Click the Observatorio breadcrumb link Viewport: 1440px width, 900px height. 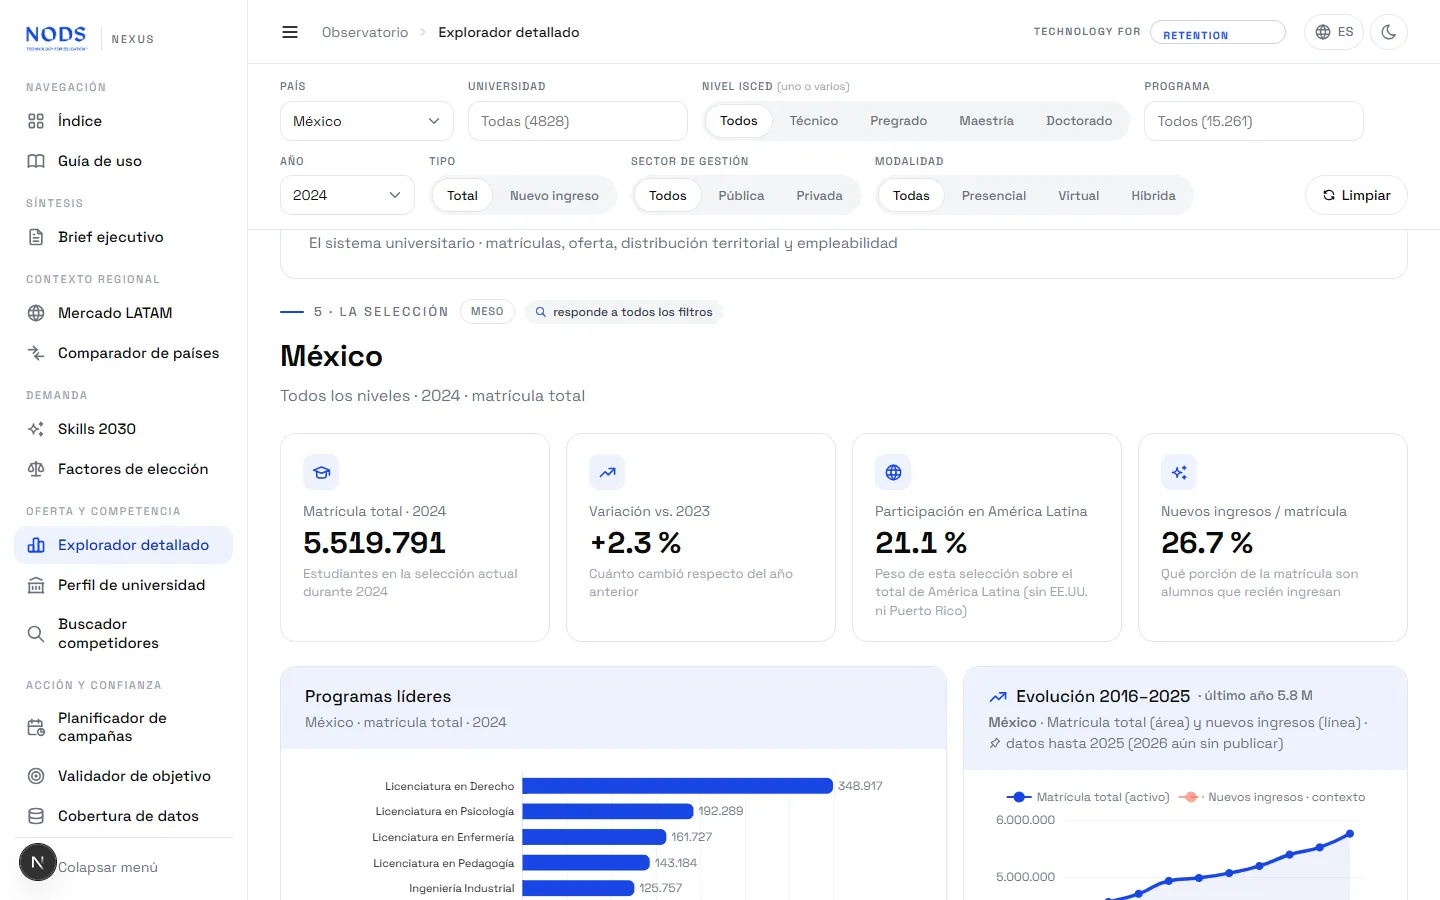coord(365,32)
